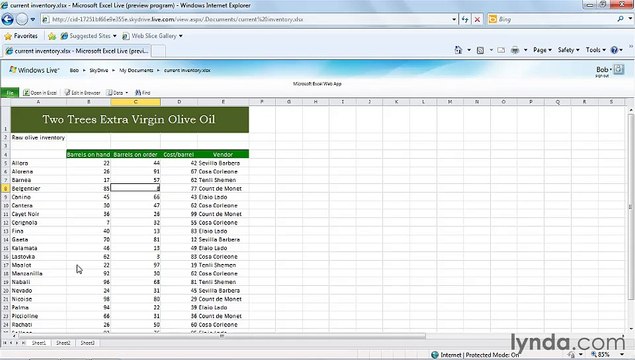The image size is (635, 360).
Task: Open the Favorites star button
Action: coord(21,36)
